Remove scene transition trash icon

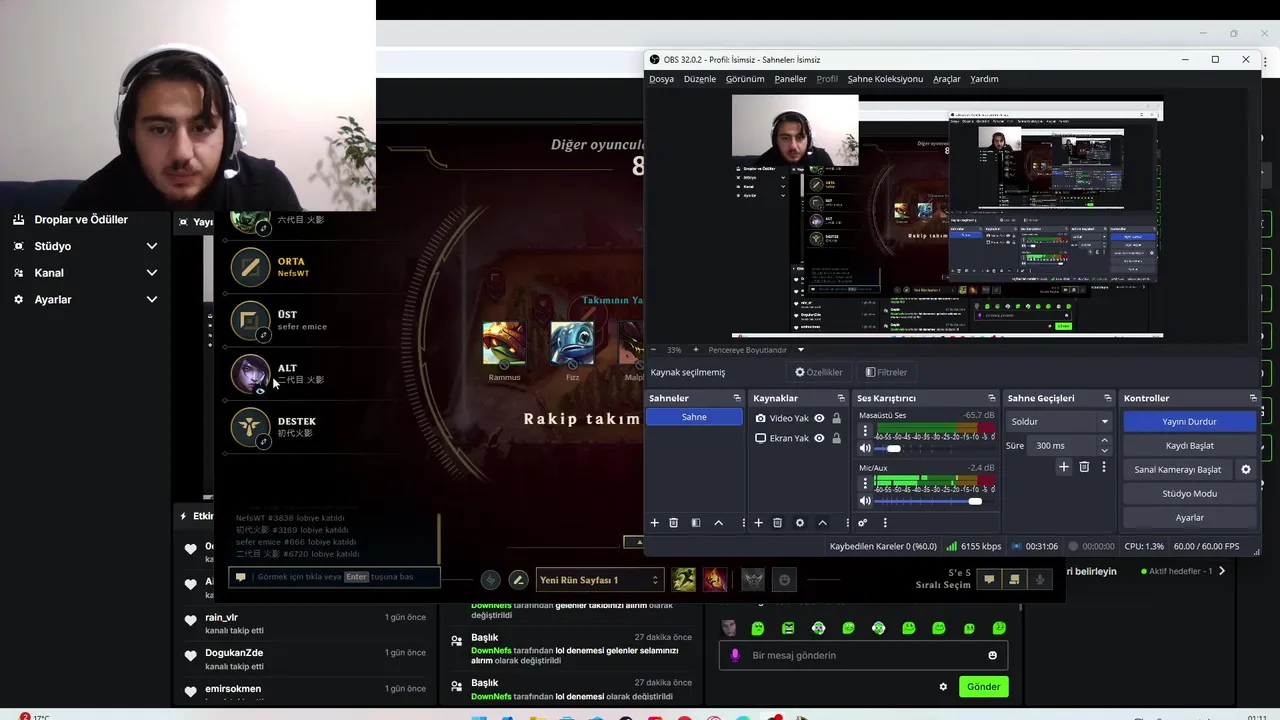[x=1084, y=467]
